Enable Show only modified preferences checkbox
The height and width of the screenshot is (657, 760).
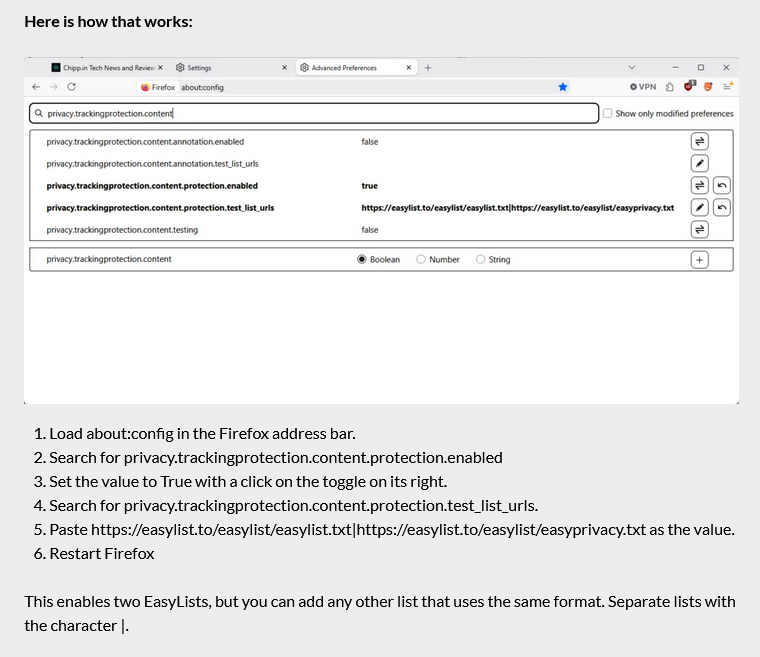[x=607, y=113]
